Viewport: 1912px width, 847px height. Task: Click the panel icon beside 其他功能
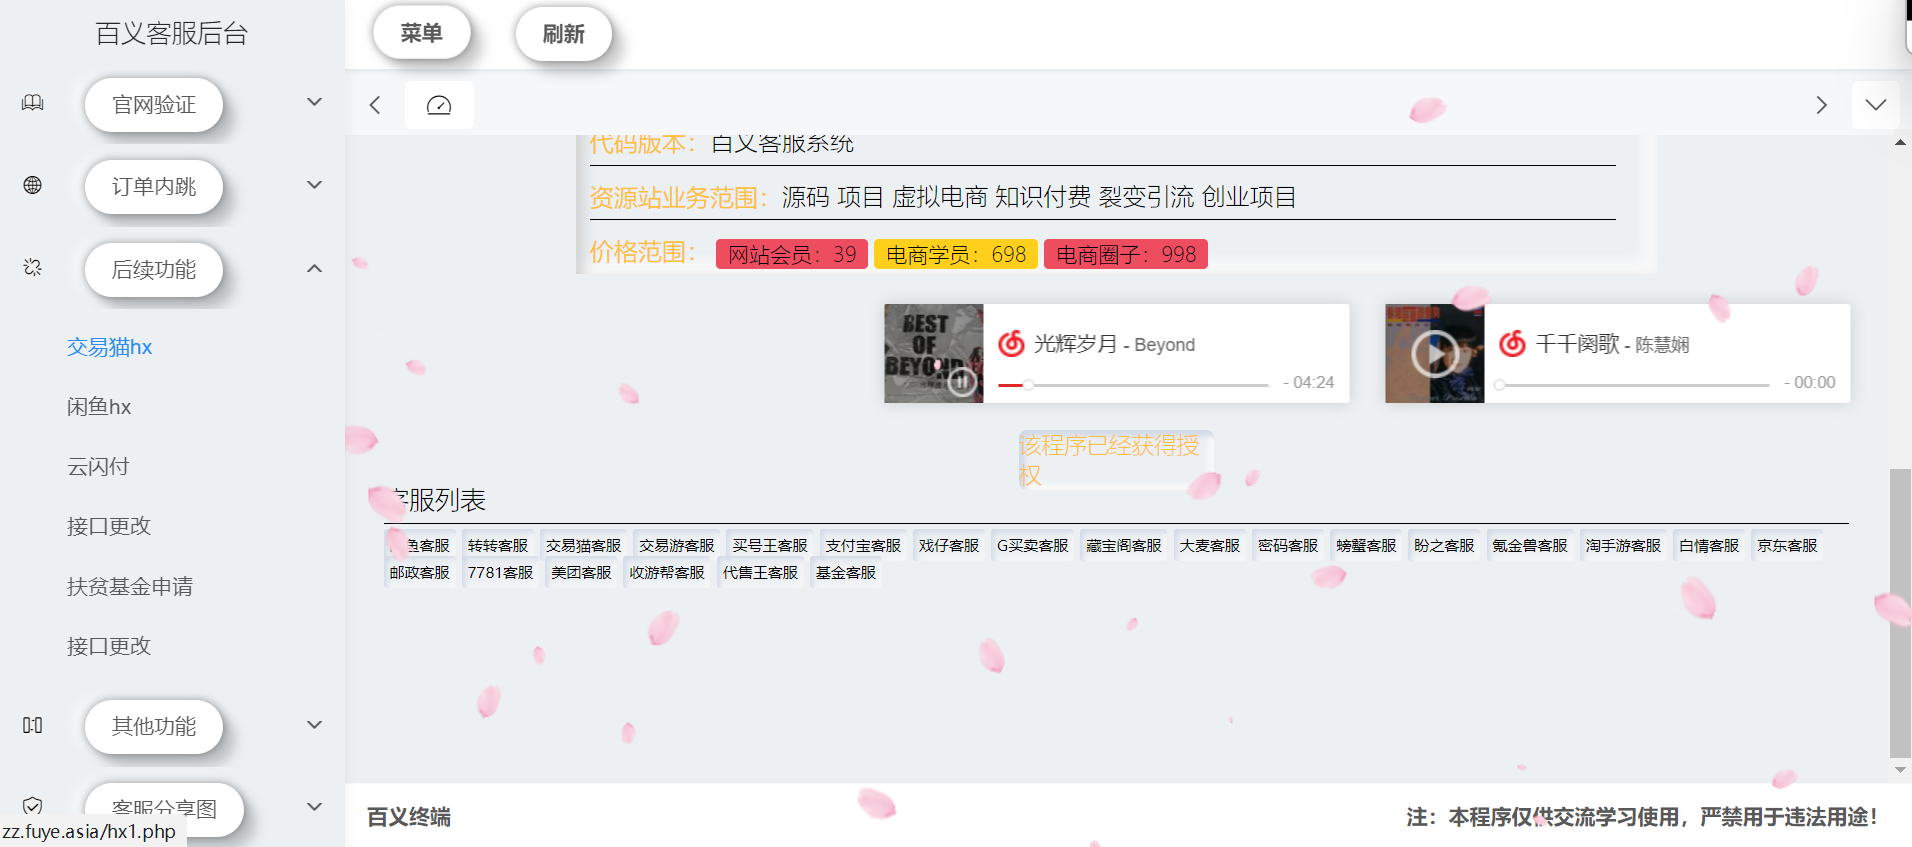click(33, 725)
